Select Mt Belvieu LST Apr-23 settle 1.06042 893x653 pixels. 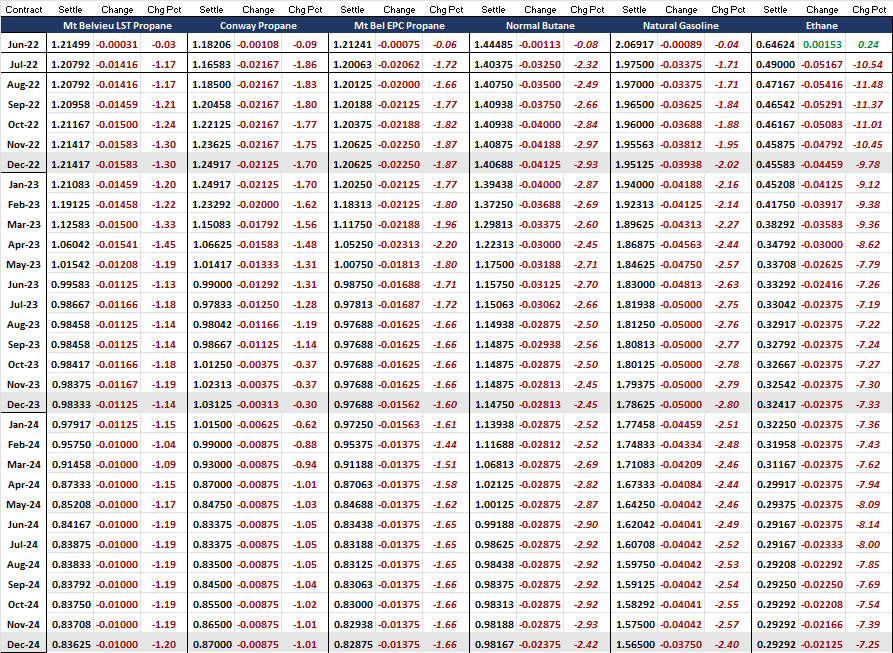[x=70, y=244]
